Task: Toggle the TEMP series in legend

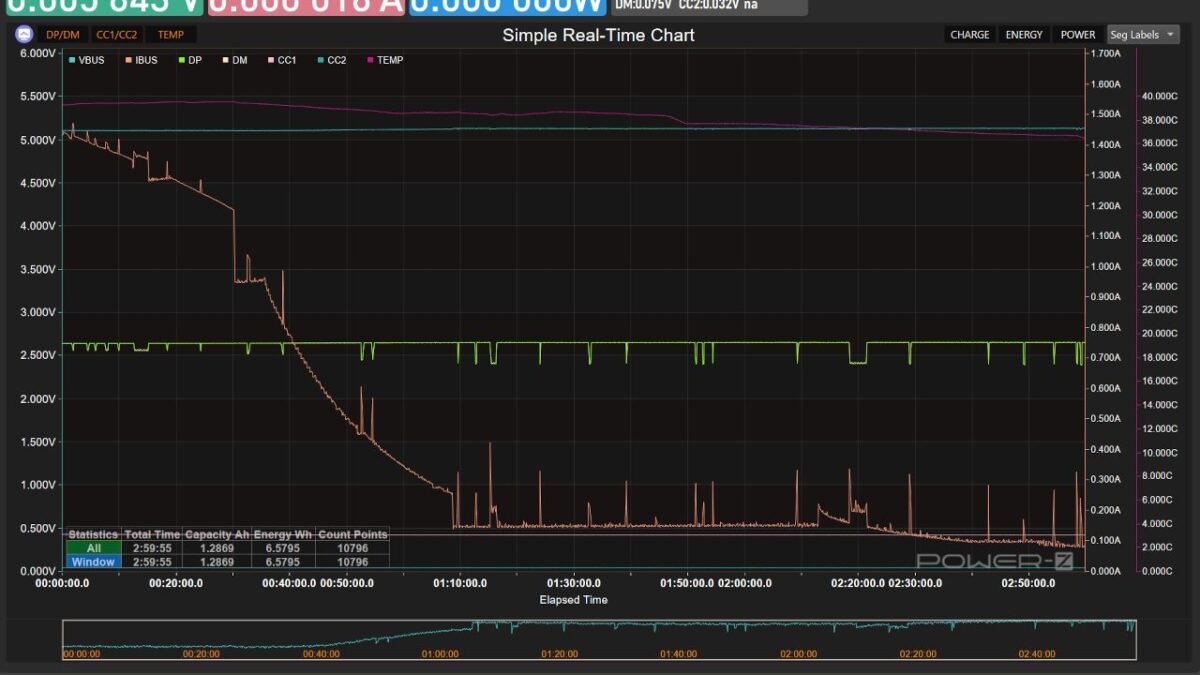Action: pos(385,60)
